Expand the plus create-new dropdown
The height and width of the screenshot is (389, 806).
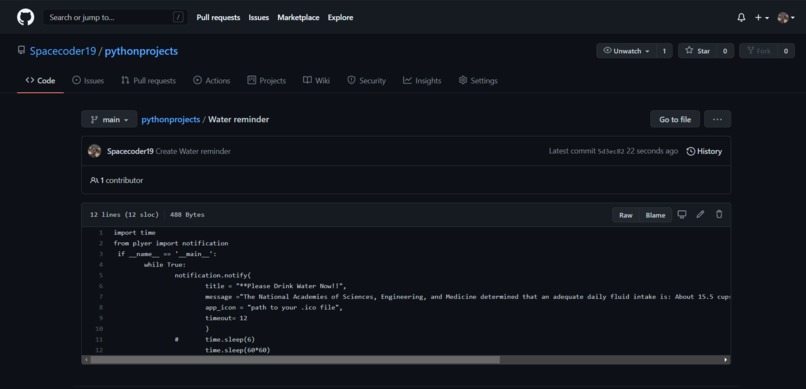click(x=762, y=17)
